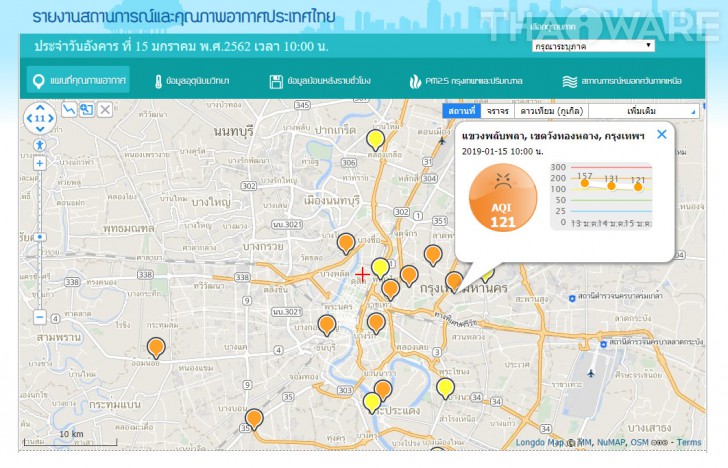Viewport: 728px width, 468px height.
Task: Switch to the สถานที่ map layer tab
Action: pos(462,111)
